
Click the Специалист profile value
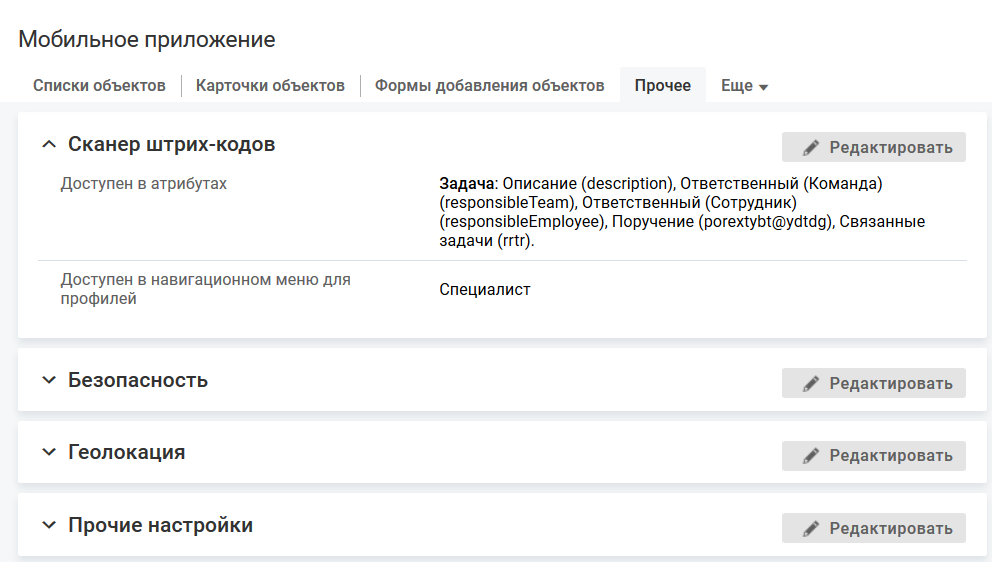pos(484,290)
